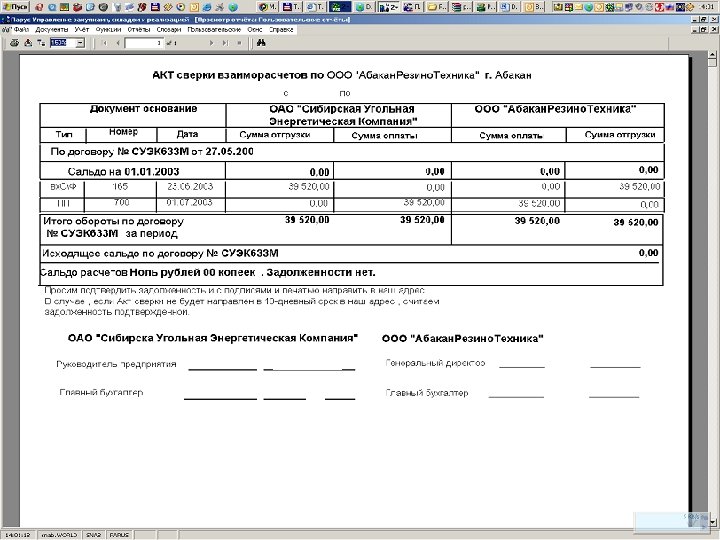Open the Справка menu
720x540 pixels.
281,29
